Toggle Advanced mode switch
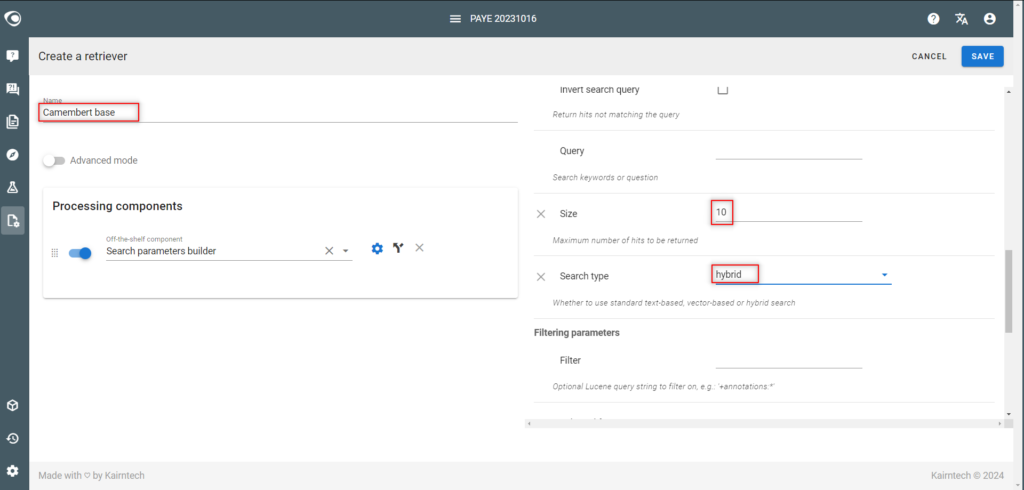 (x=54, y=161)
